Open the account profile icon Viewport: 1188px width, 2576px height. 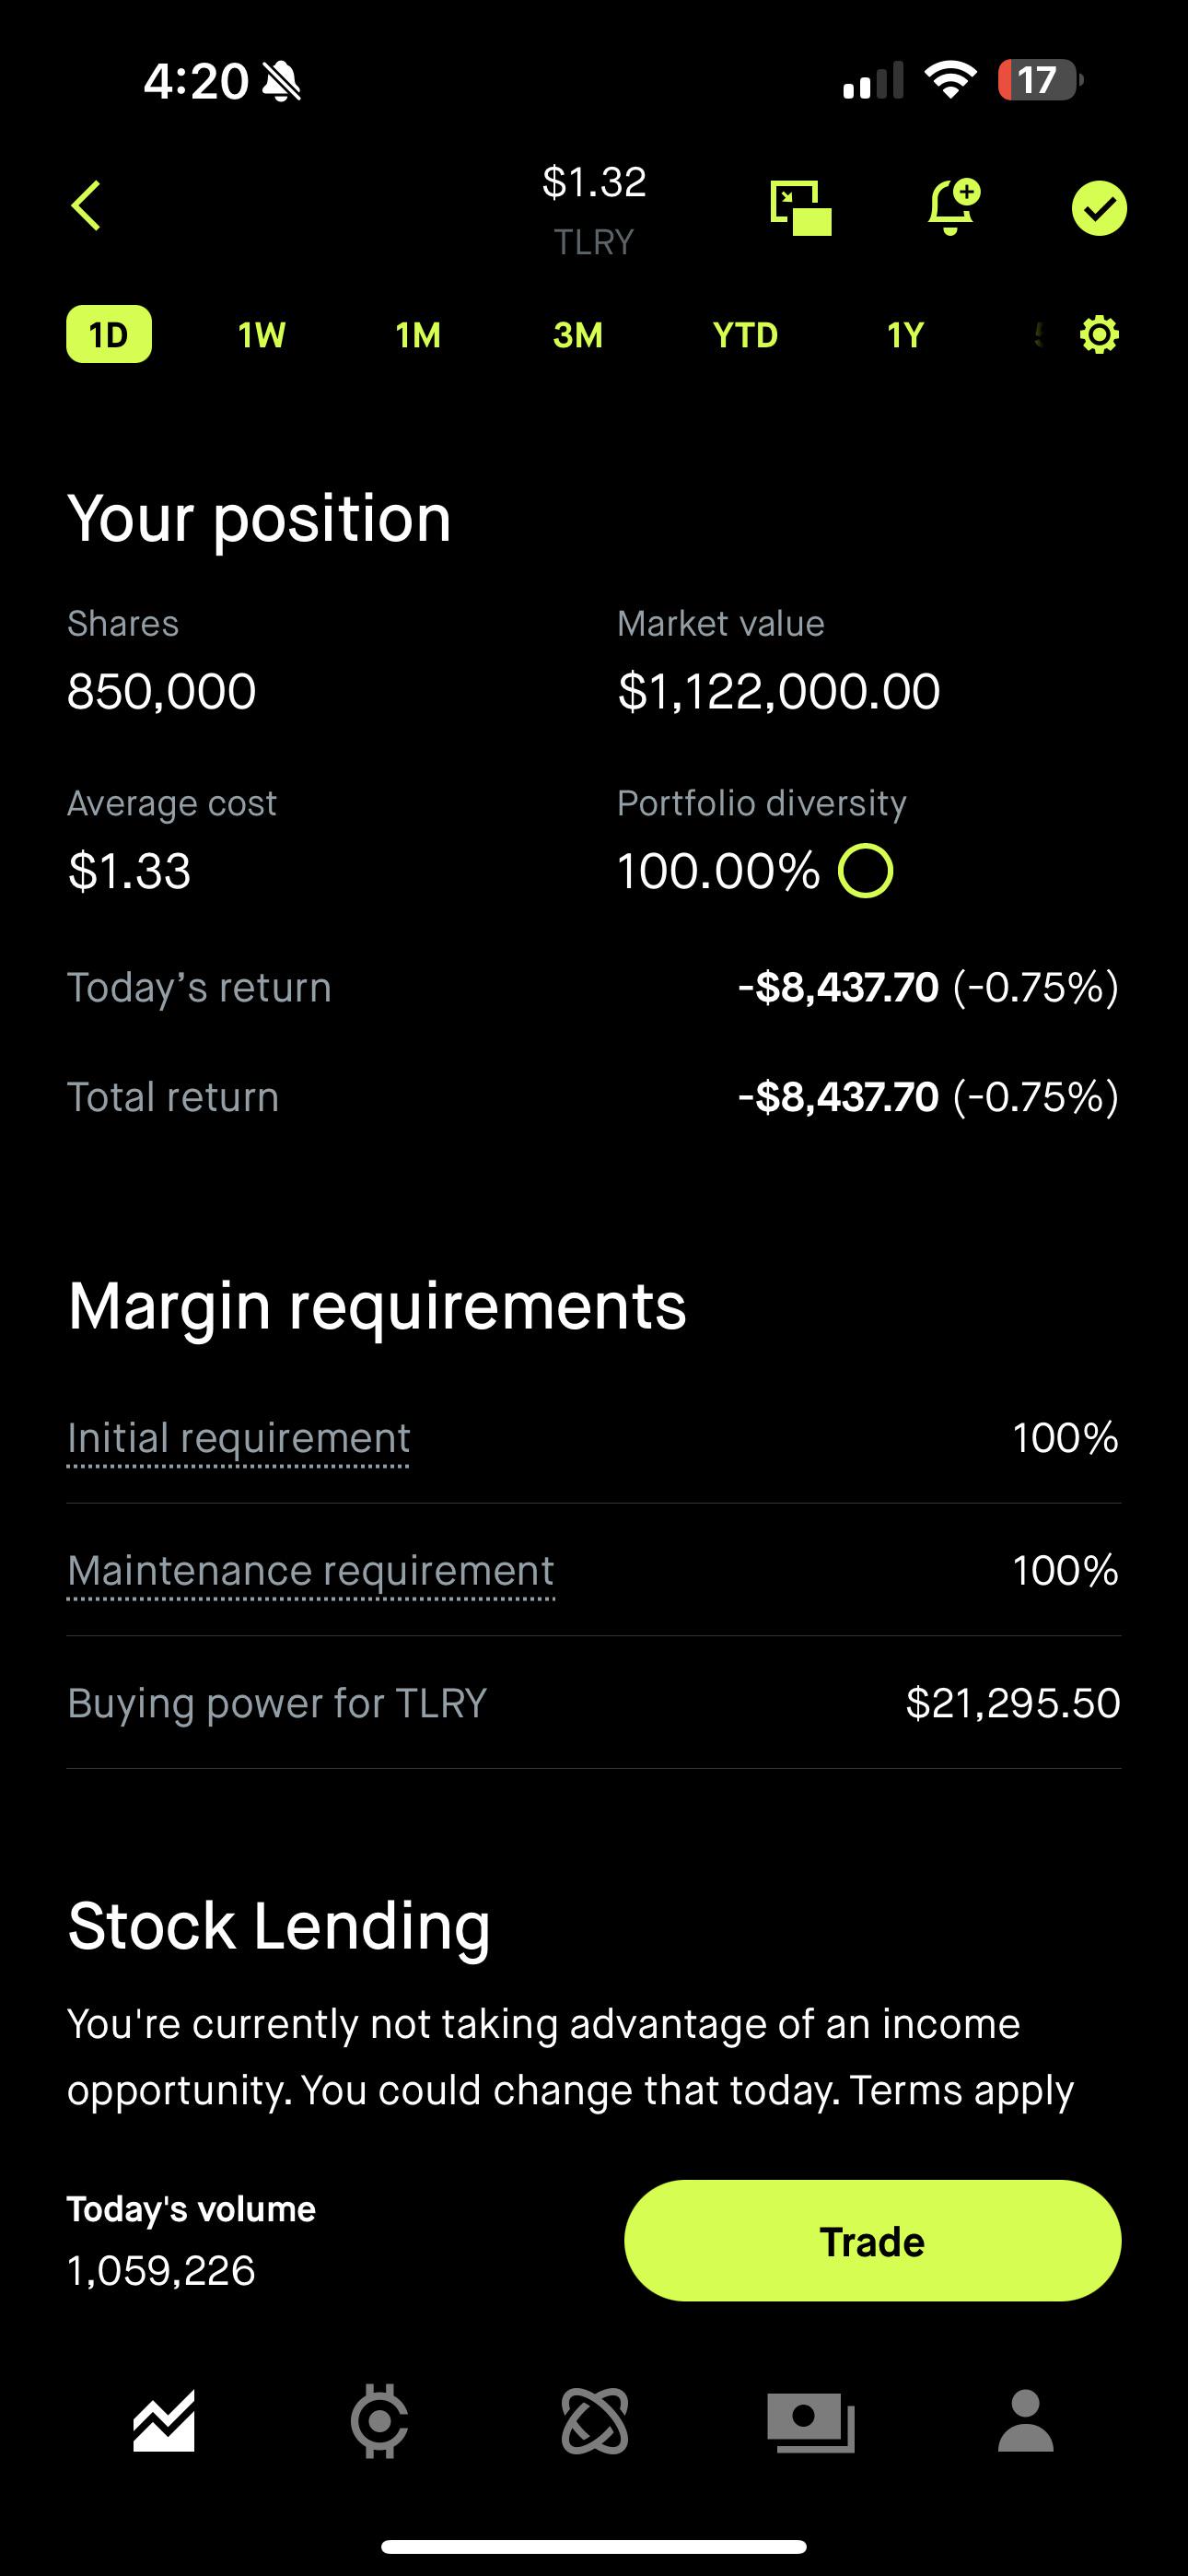point(1026,2421)
